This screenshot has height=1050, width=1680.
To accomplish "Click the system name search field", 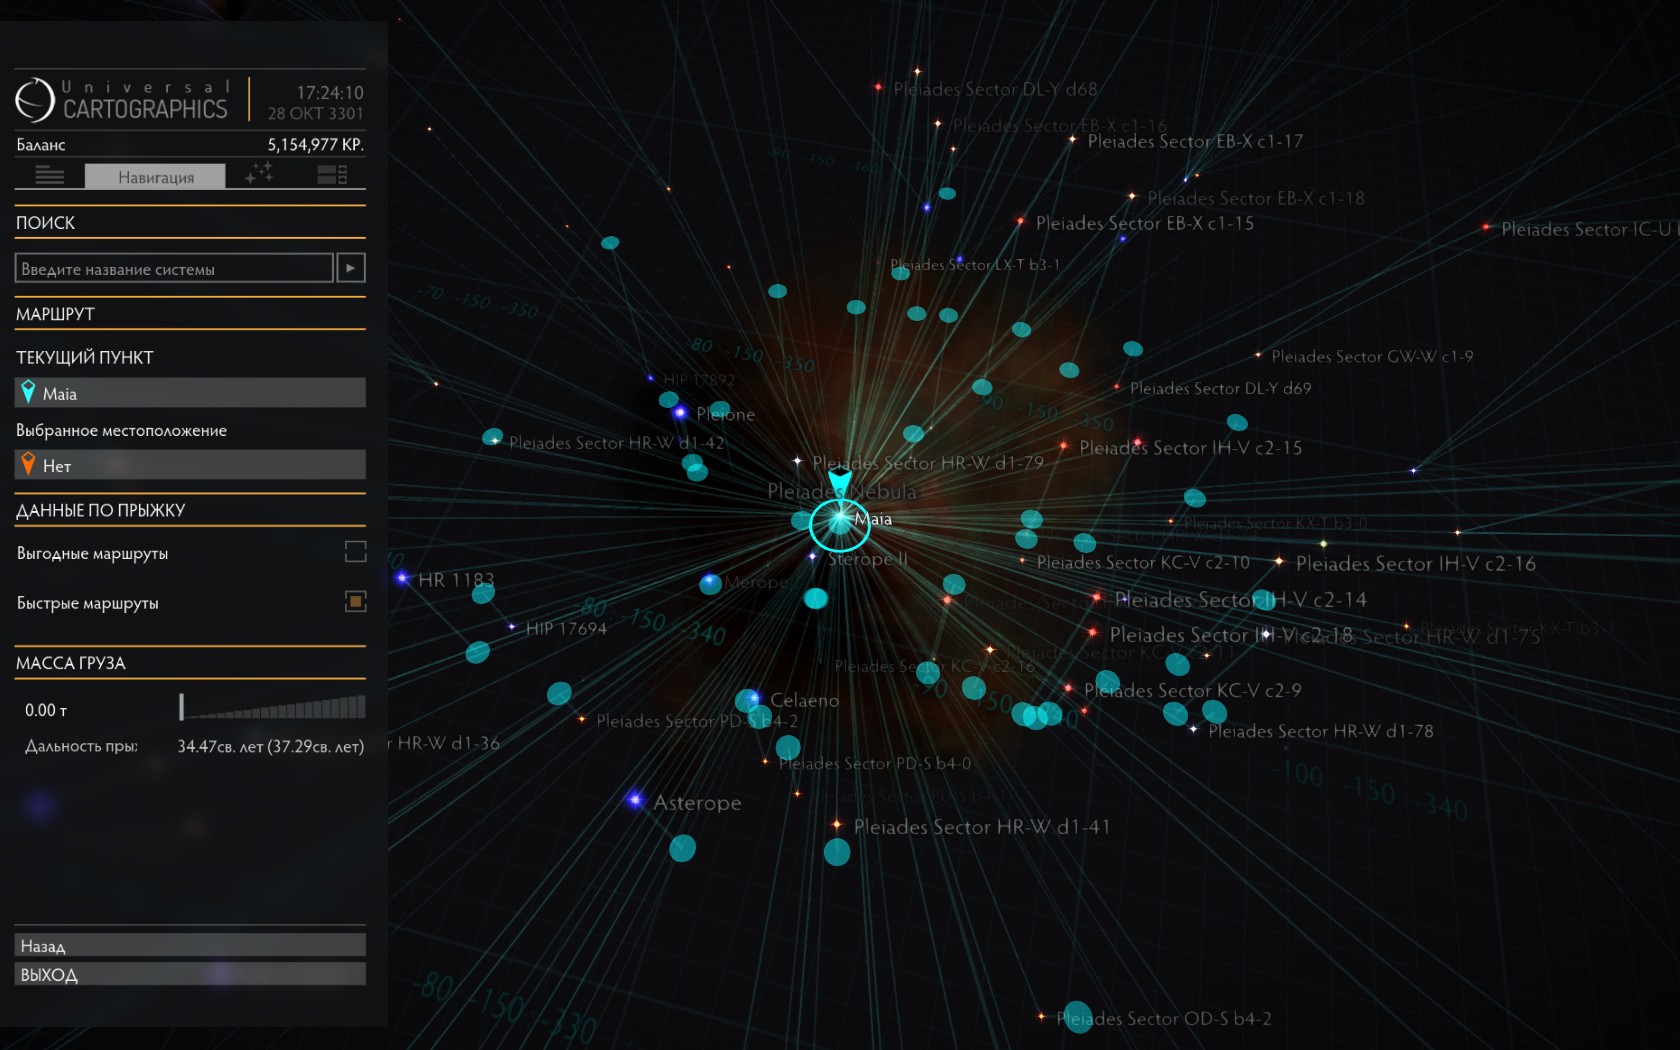I will click(174, 268).
